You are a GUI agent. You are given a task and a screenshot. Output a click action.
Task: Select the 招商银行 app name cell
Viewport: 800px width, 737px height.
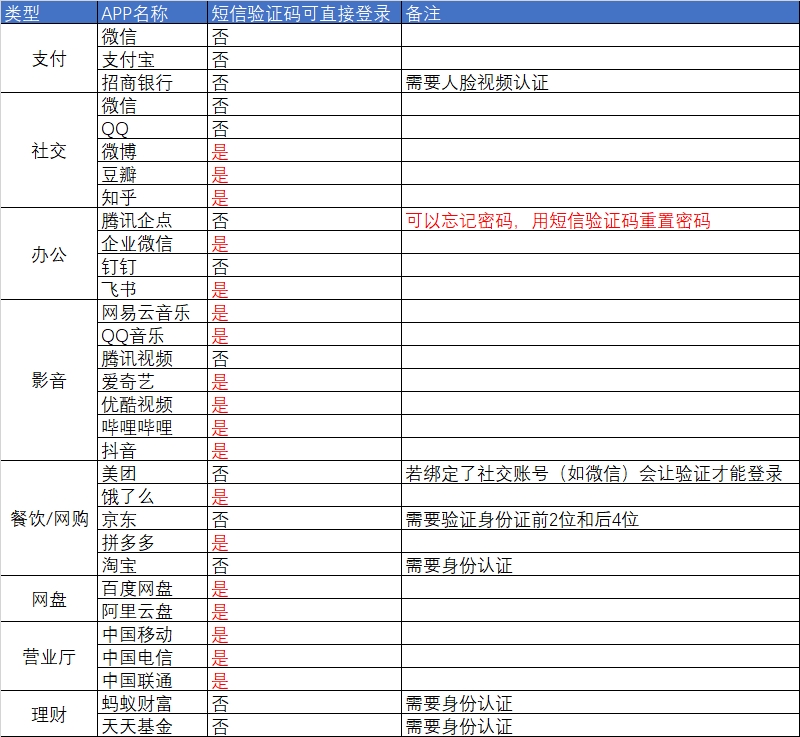coord(153,81)
